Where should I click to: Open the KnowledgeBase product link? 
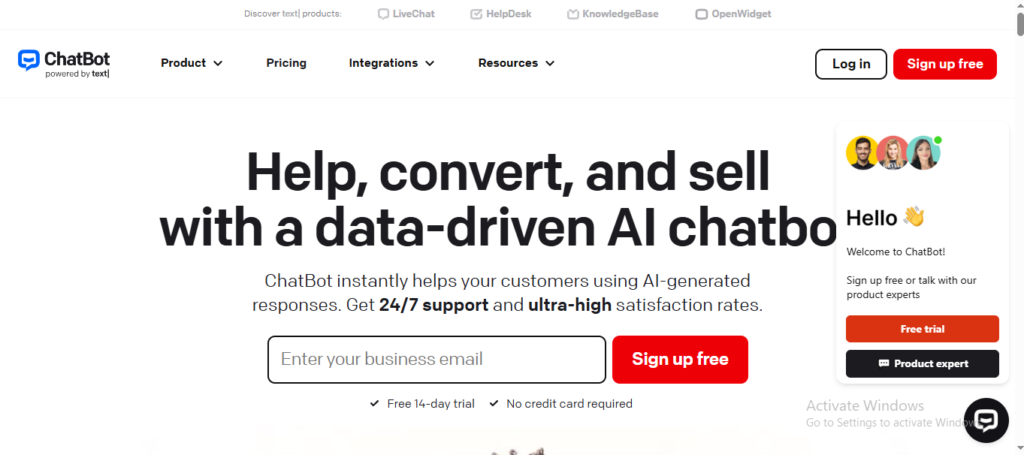612,14
